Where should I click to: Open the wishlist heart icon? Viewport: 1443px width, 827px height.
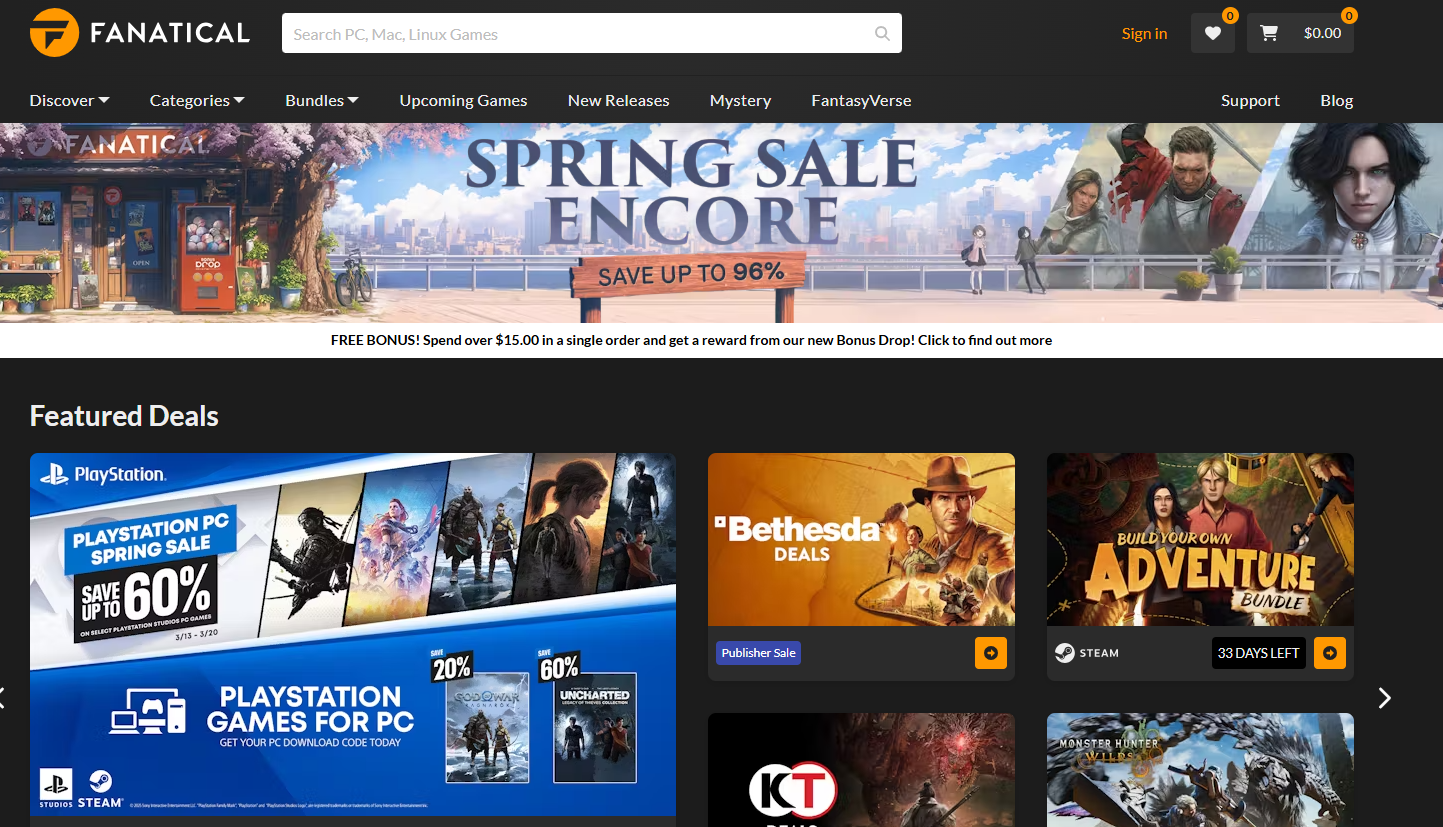(x=1213, y=33)
